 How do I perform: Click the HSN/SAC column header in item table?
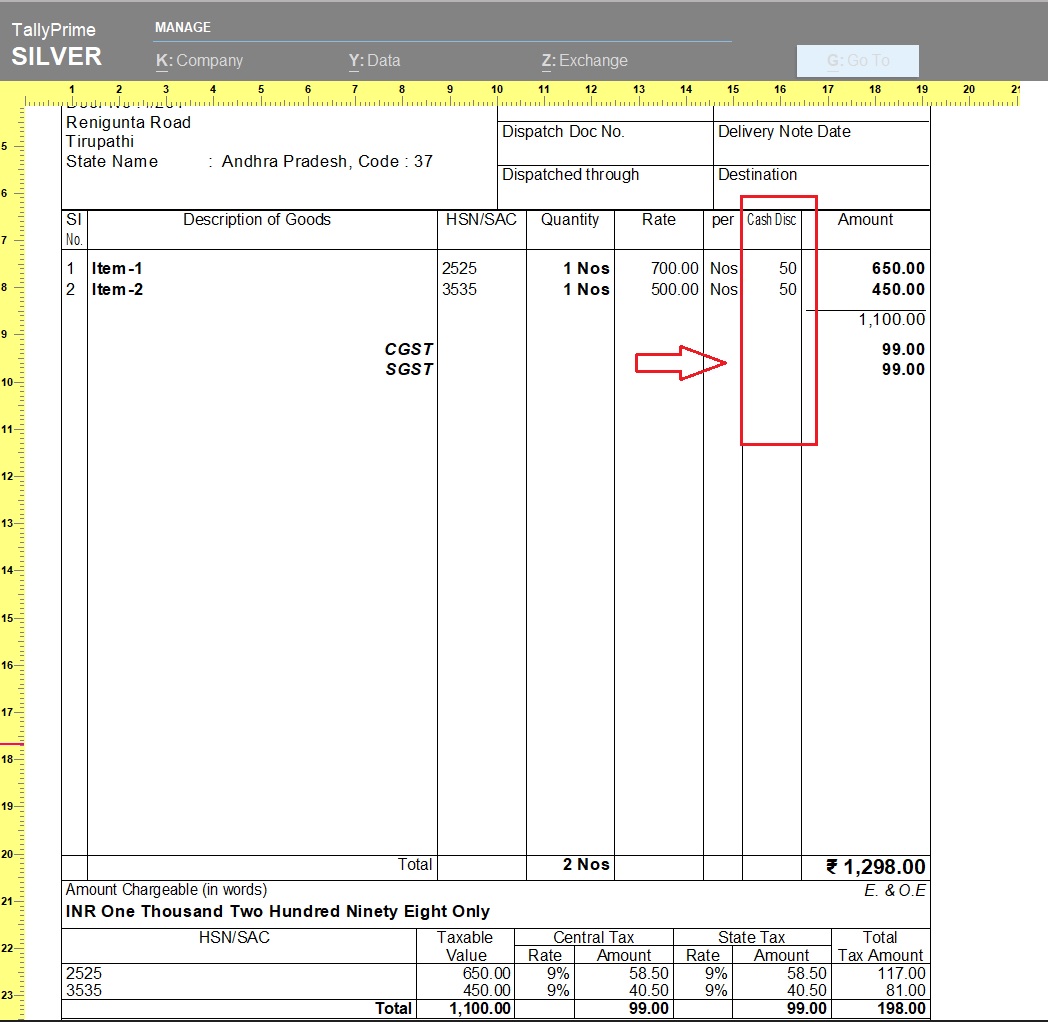click(x=481, y=220)
